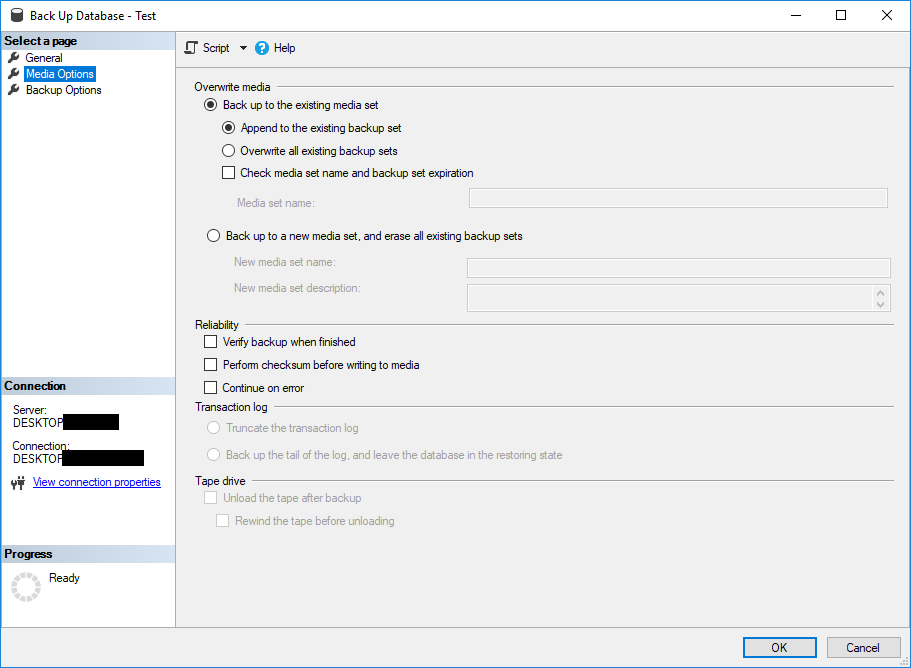Click the wrench icon beside General
Viewport: 911px width, 668px height.
point(14,58)
